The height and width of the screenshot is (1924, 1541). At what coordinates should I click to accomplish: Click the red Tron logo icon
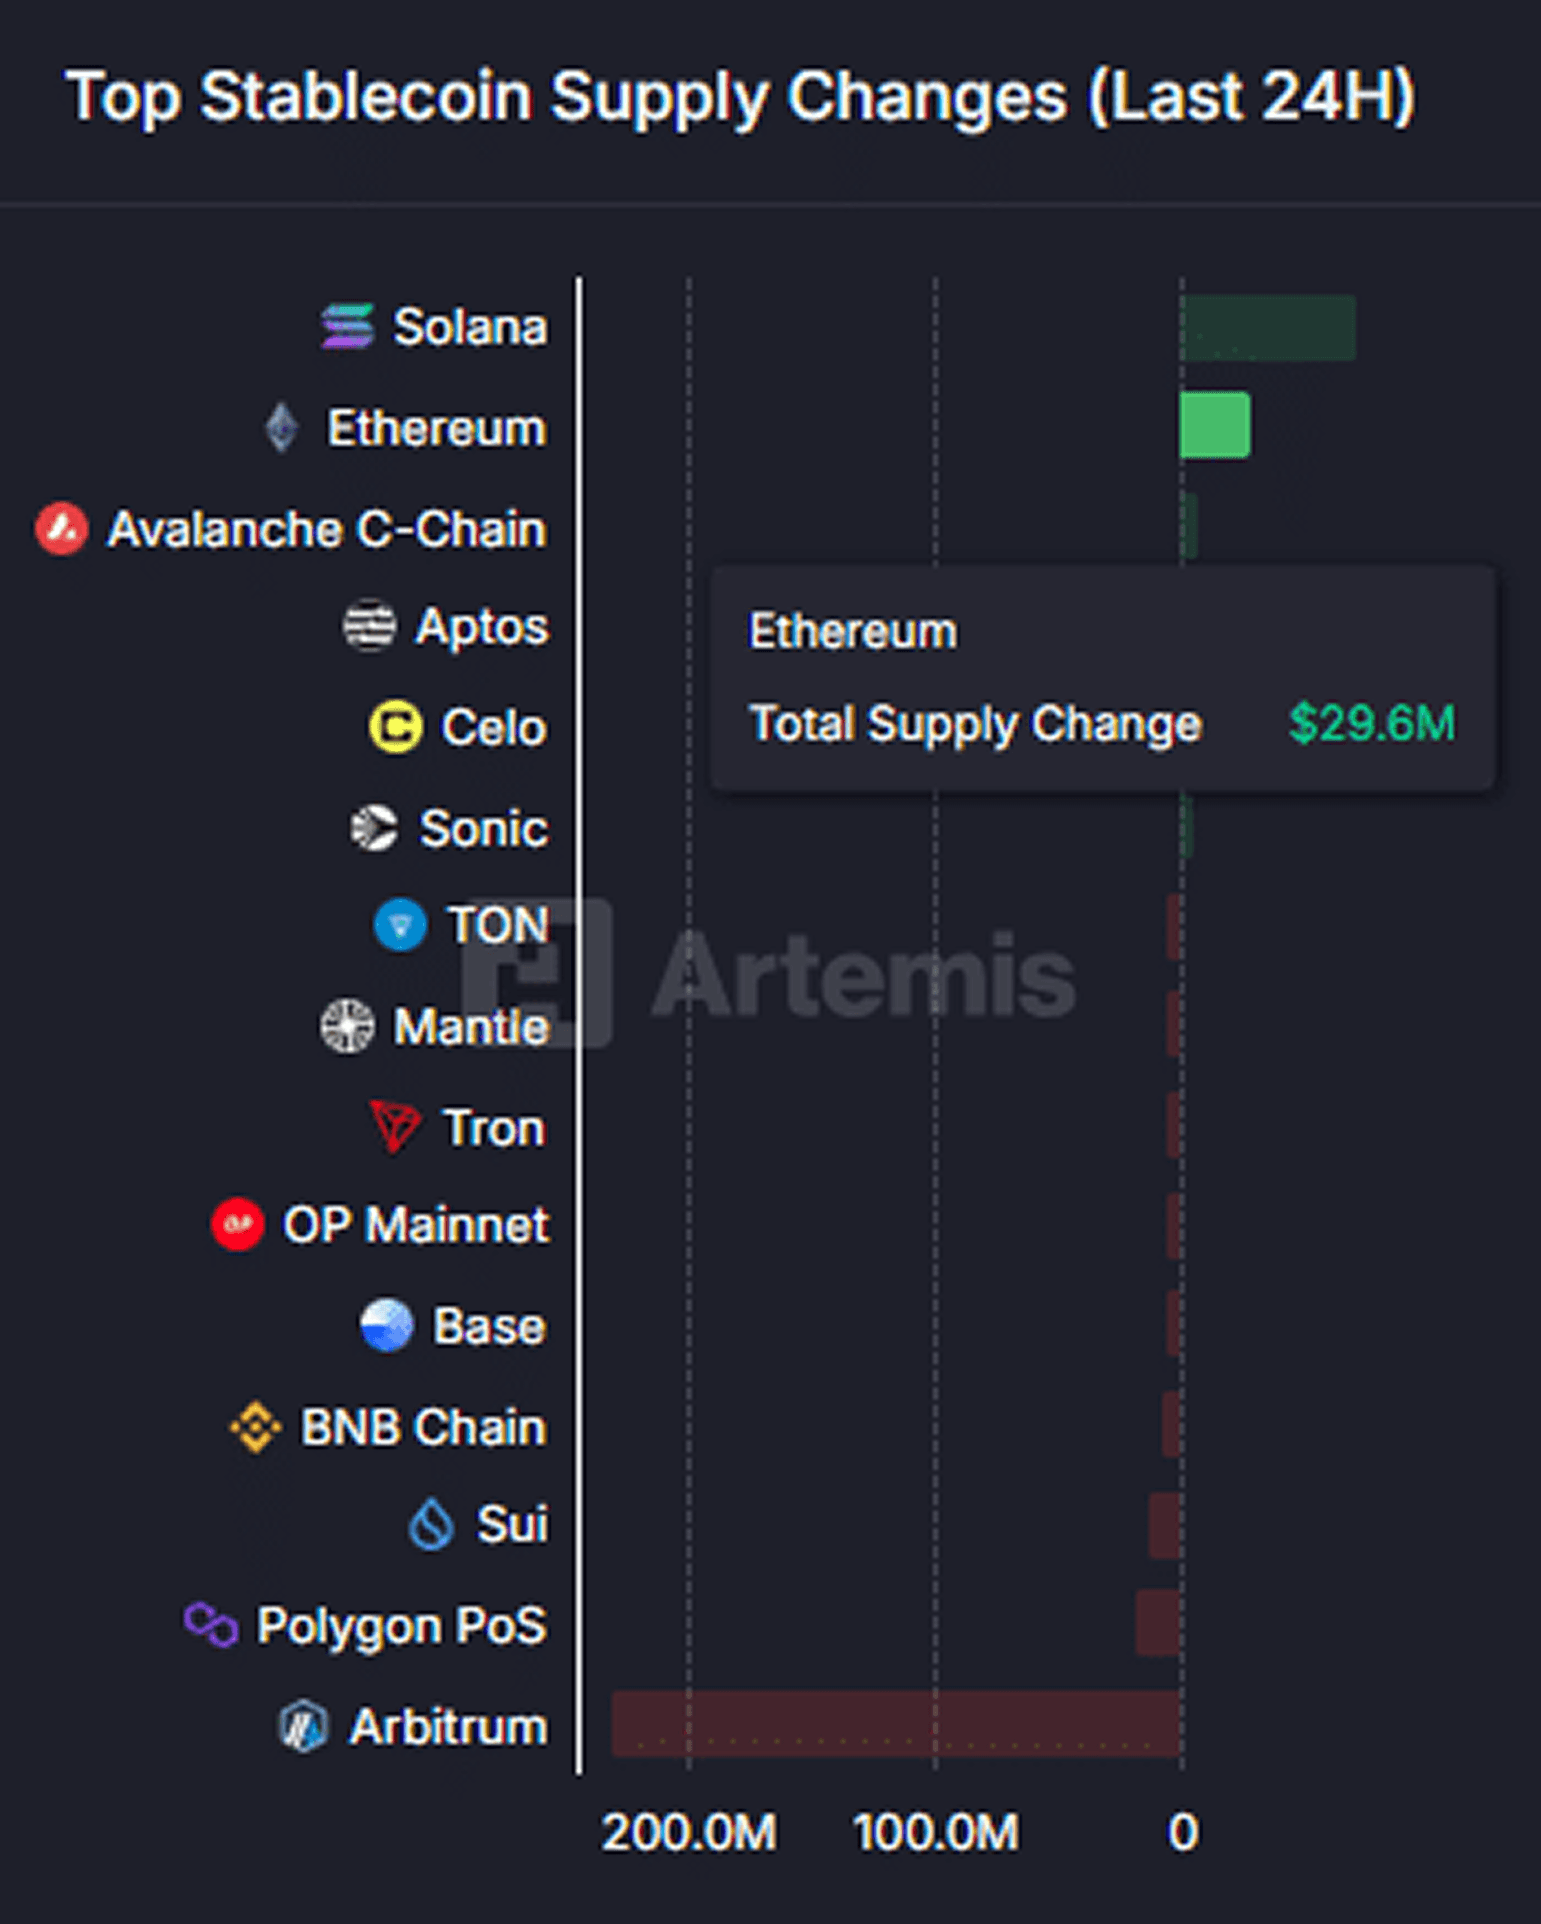click(x=395, y=1127)
